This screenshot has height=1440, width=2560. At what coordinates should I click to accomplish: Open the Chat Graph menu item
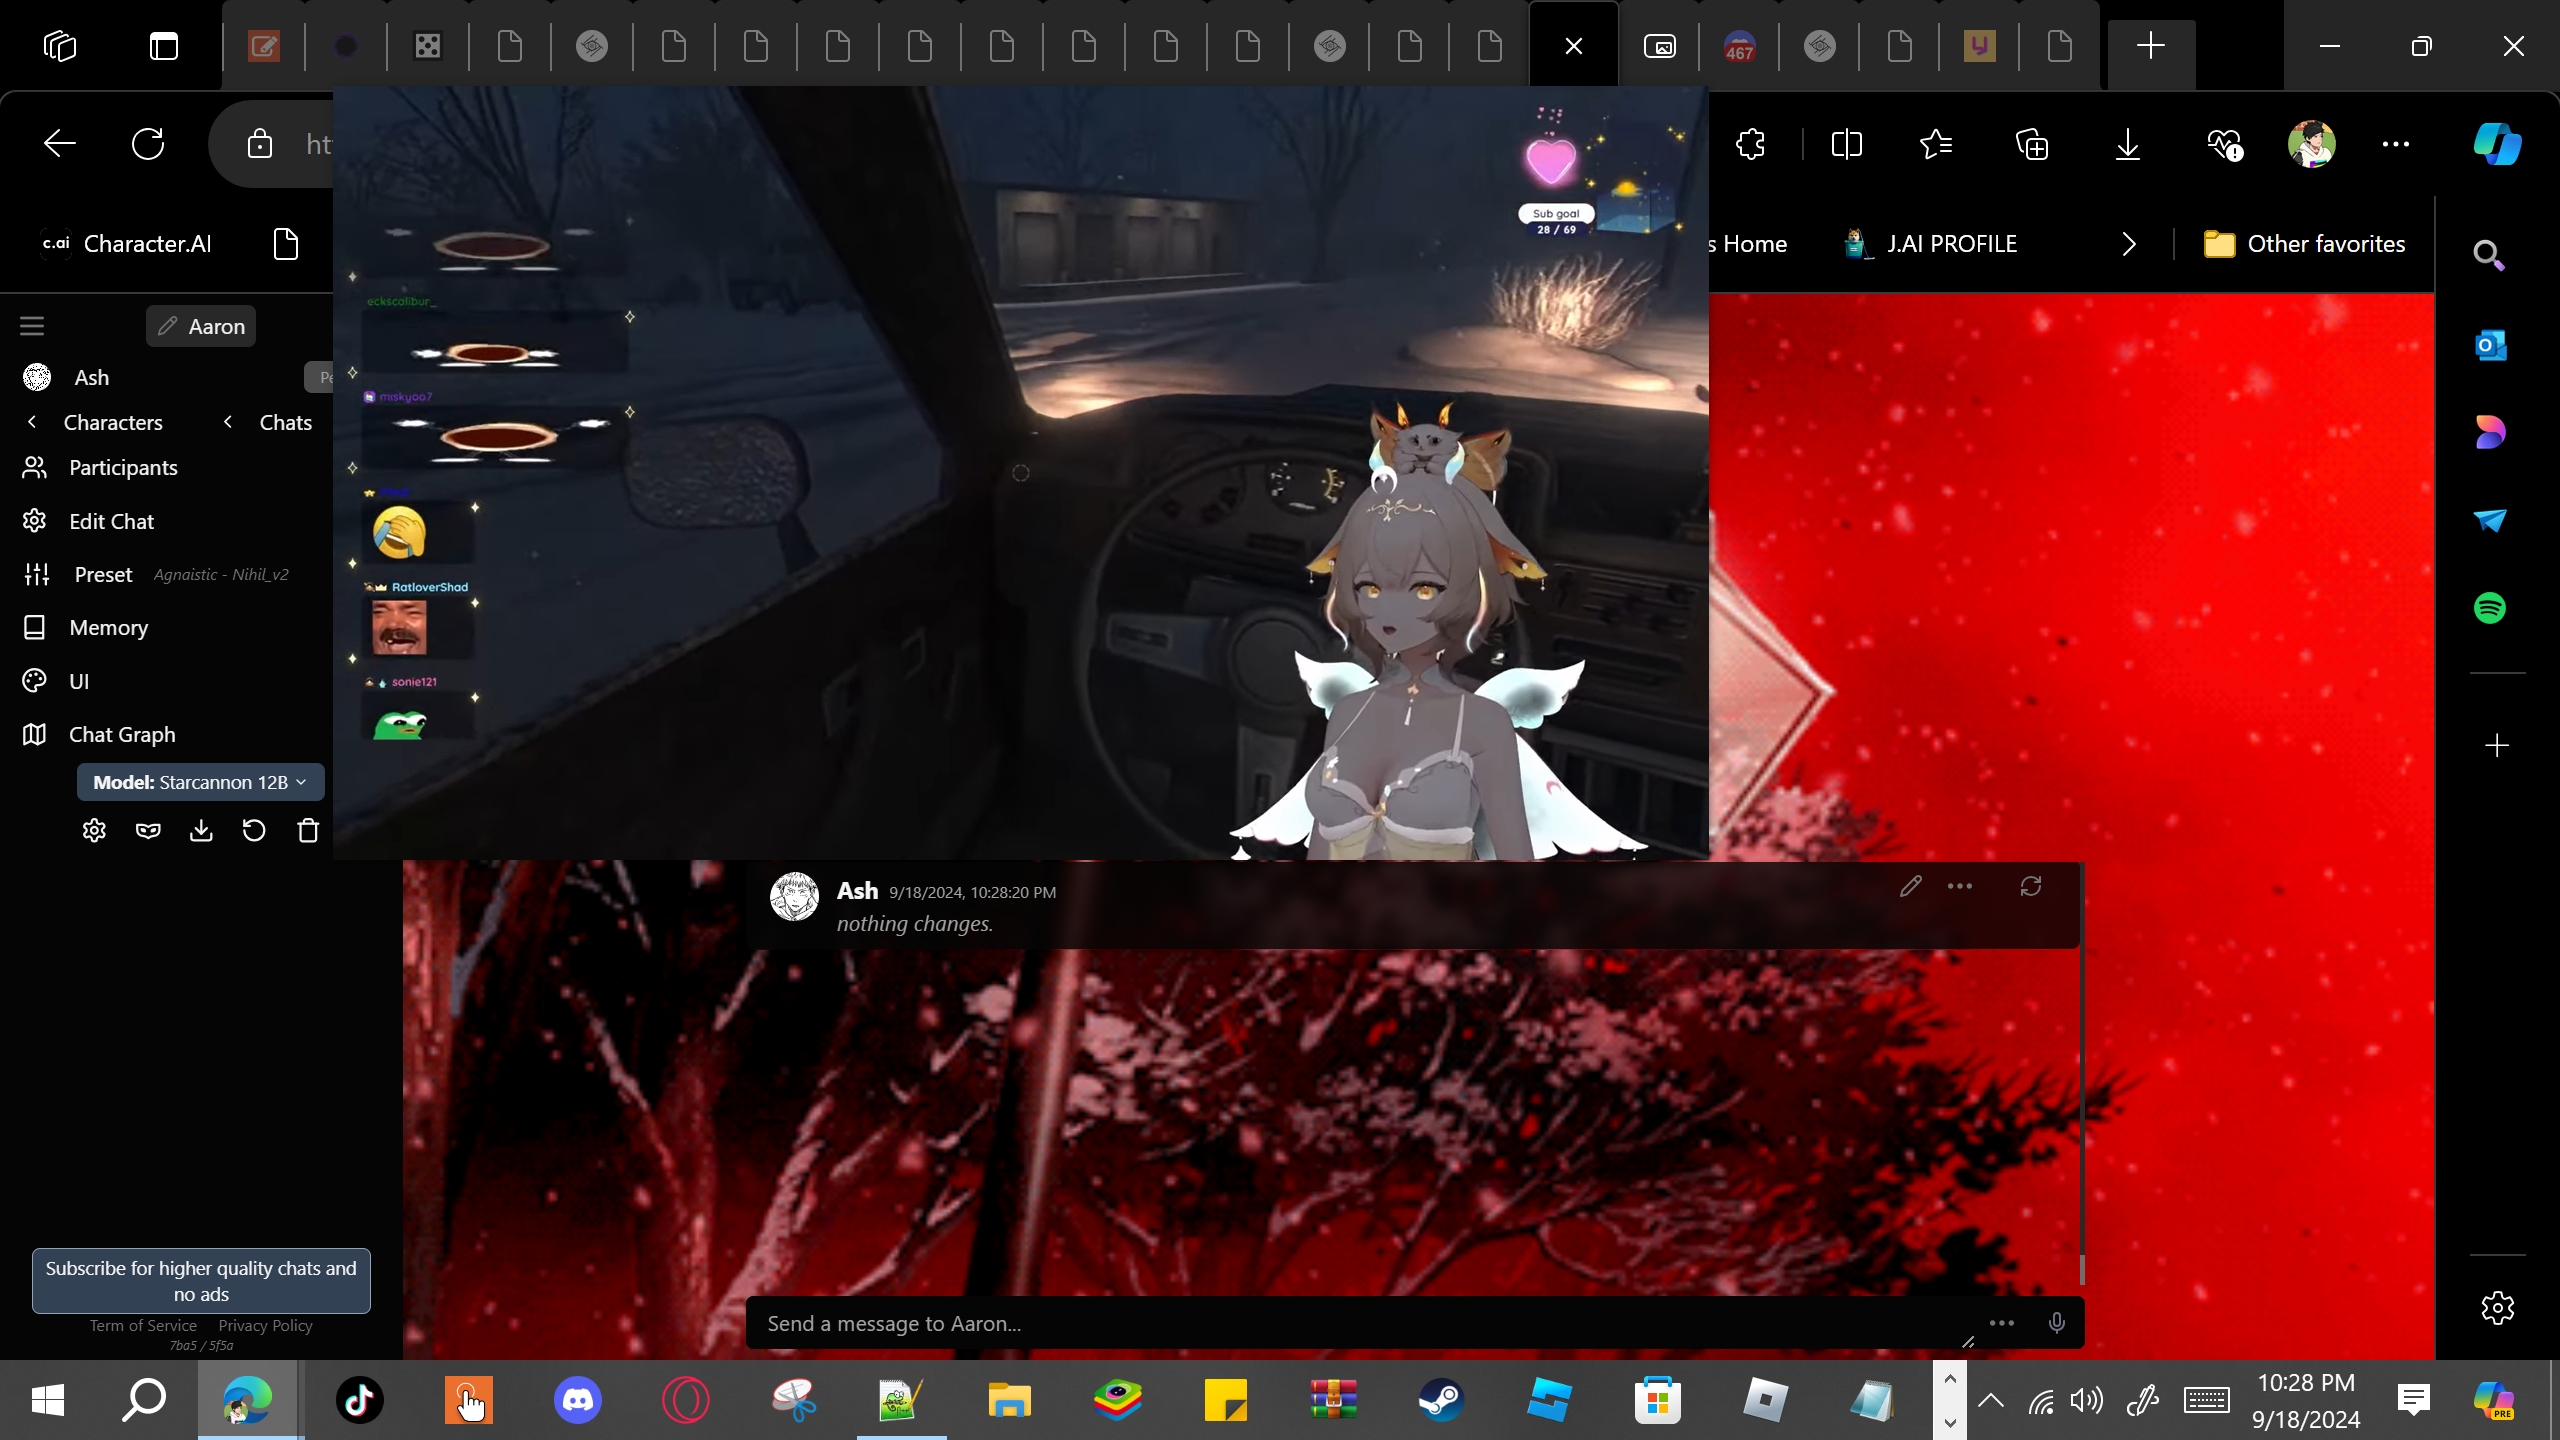coord(122,734)
